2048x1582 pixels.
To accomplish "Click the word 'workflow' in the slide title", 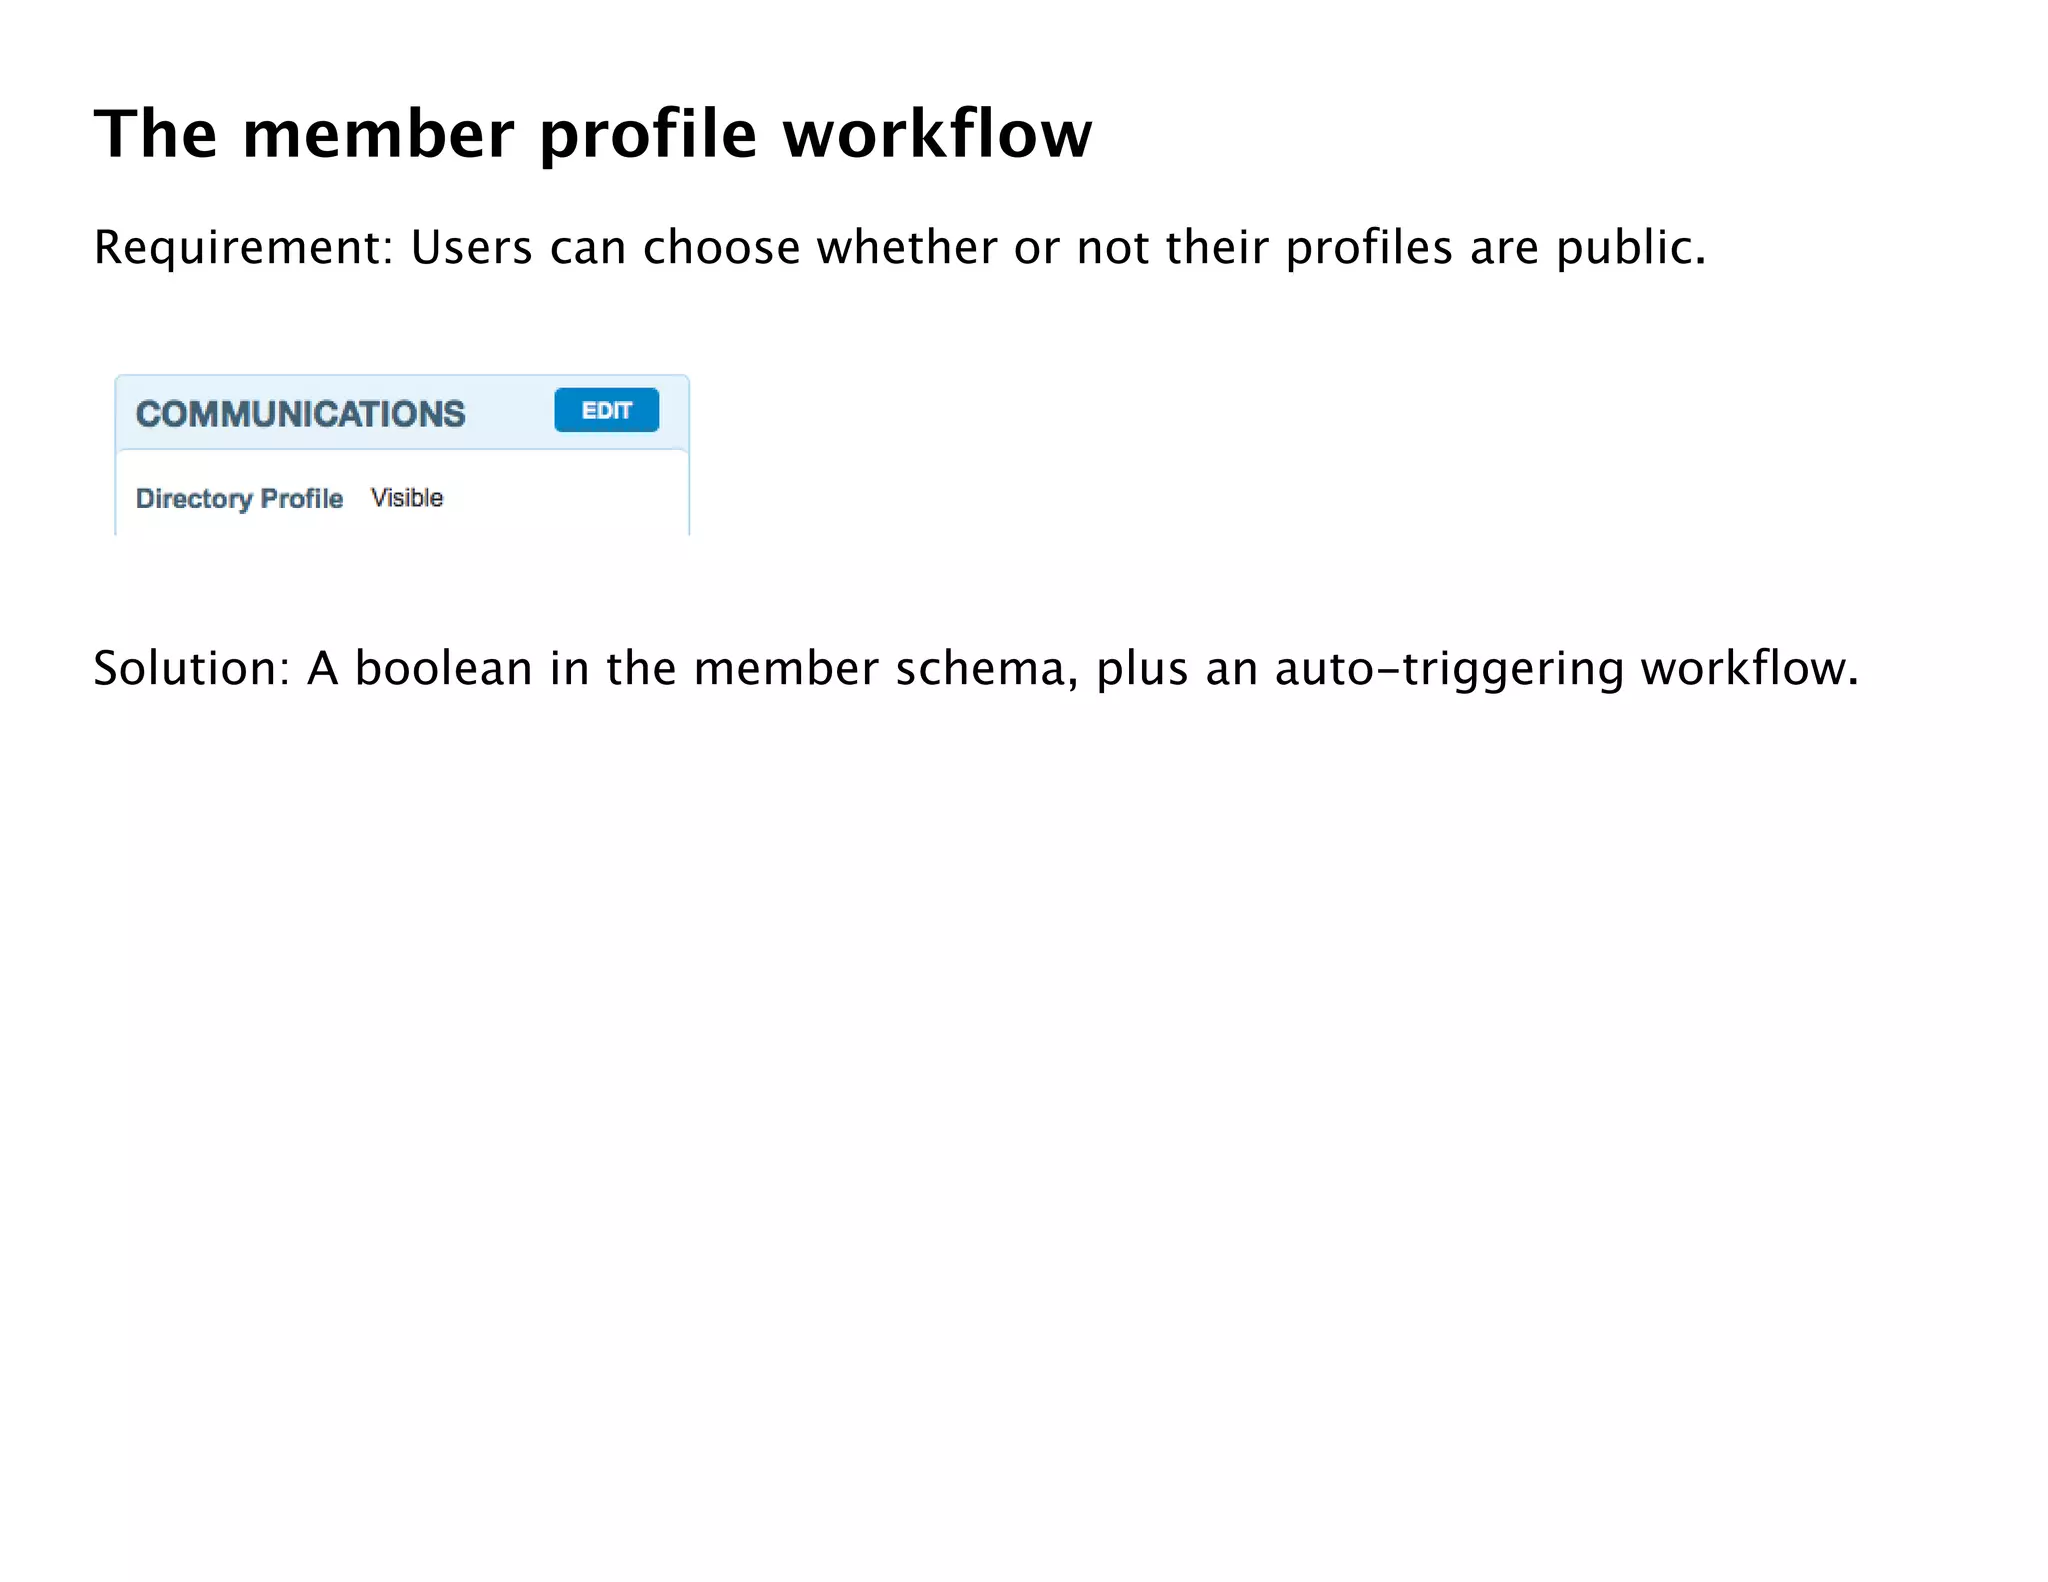I will point(936,133).
